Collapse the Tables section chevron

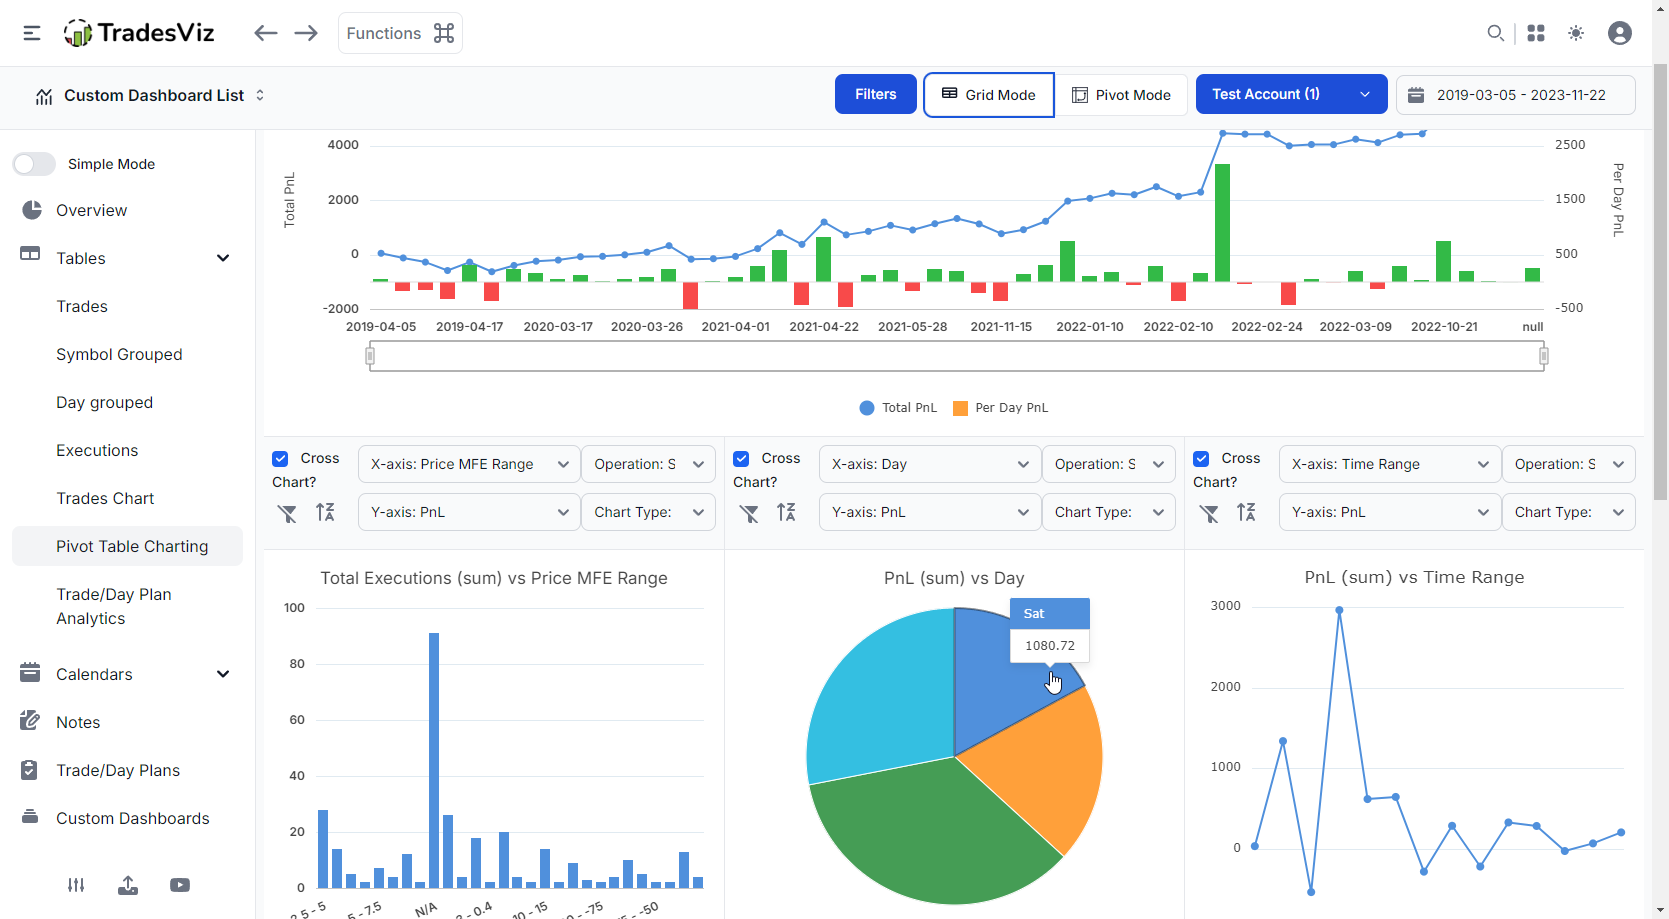point(223,258)
